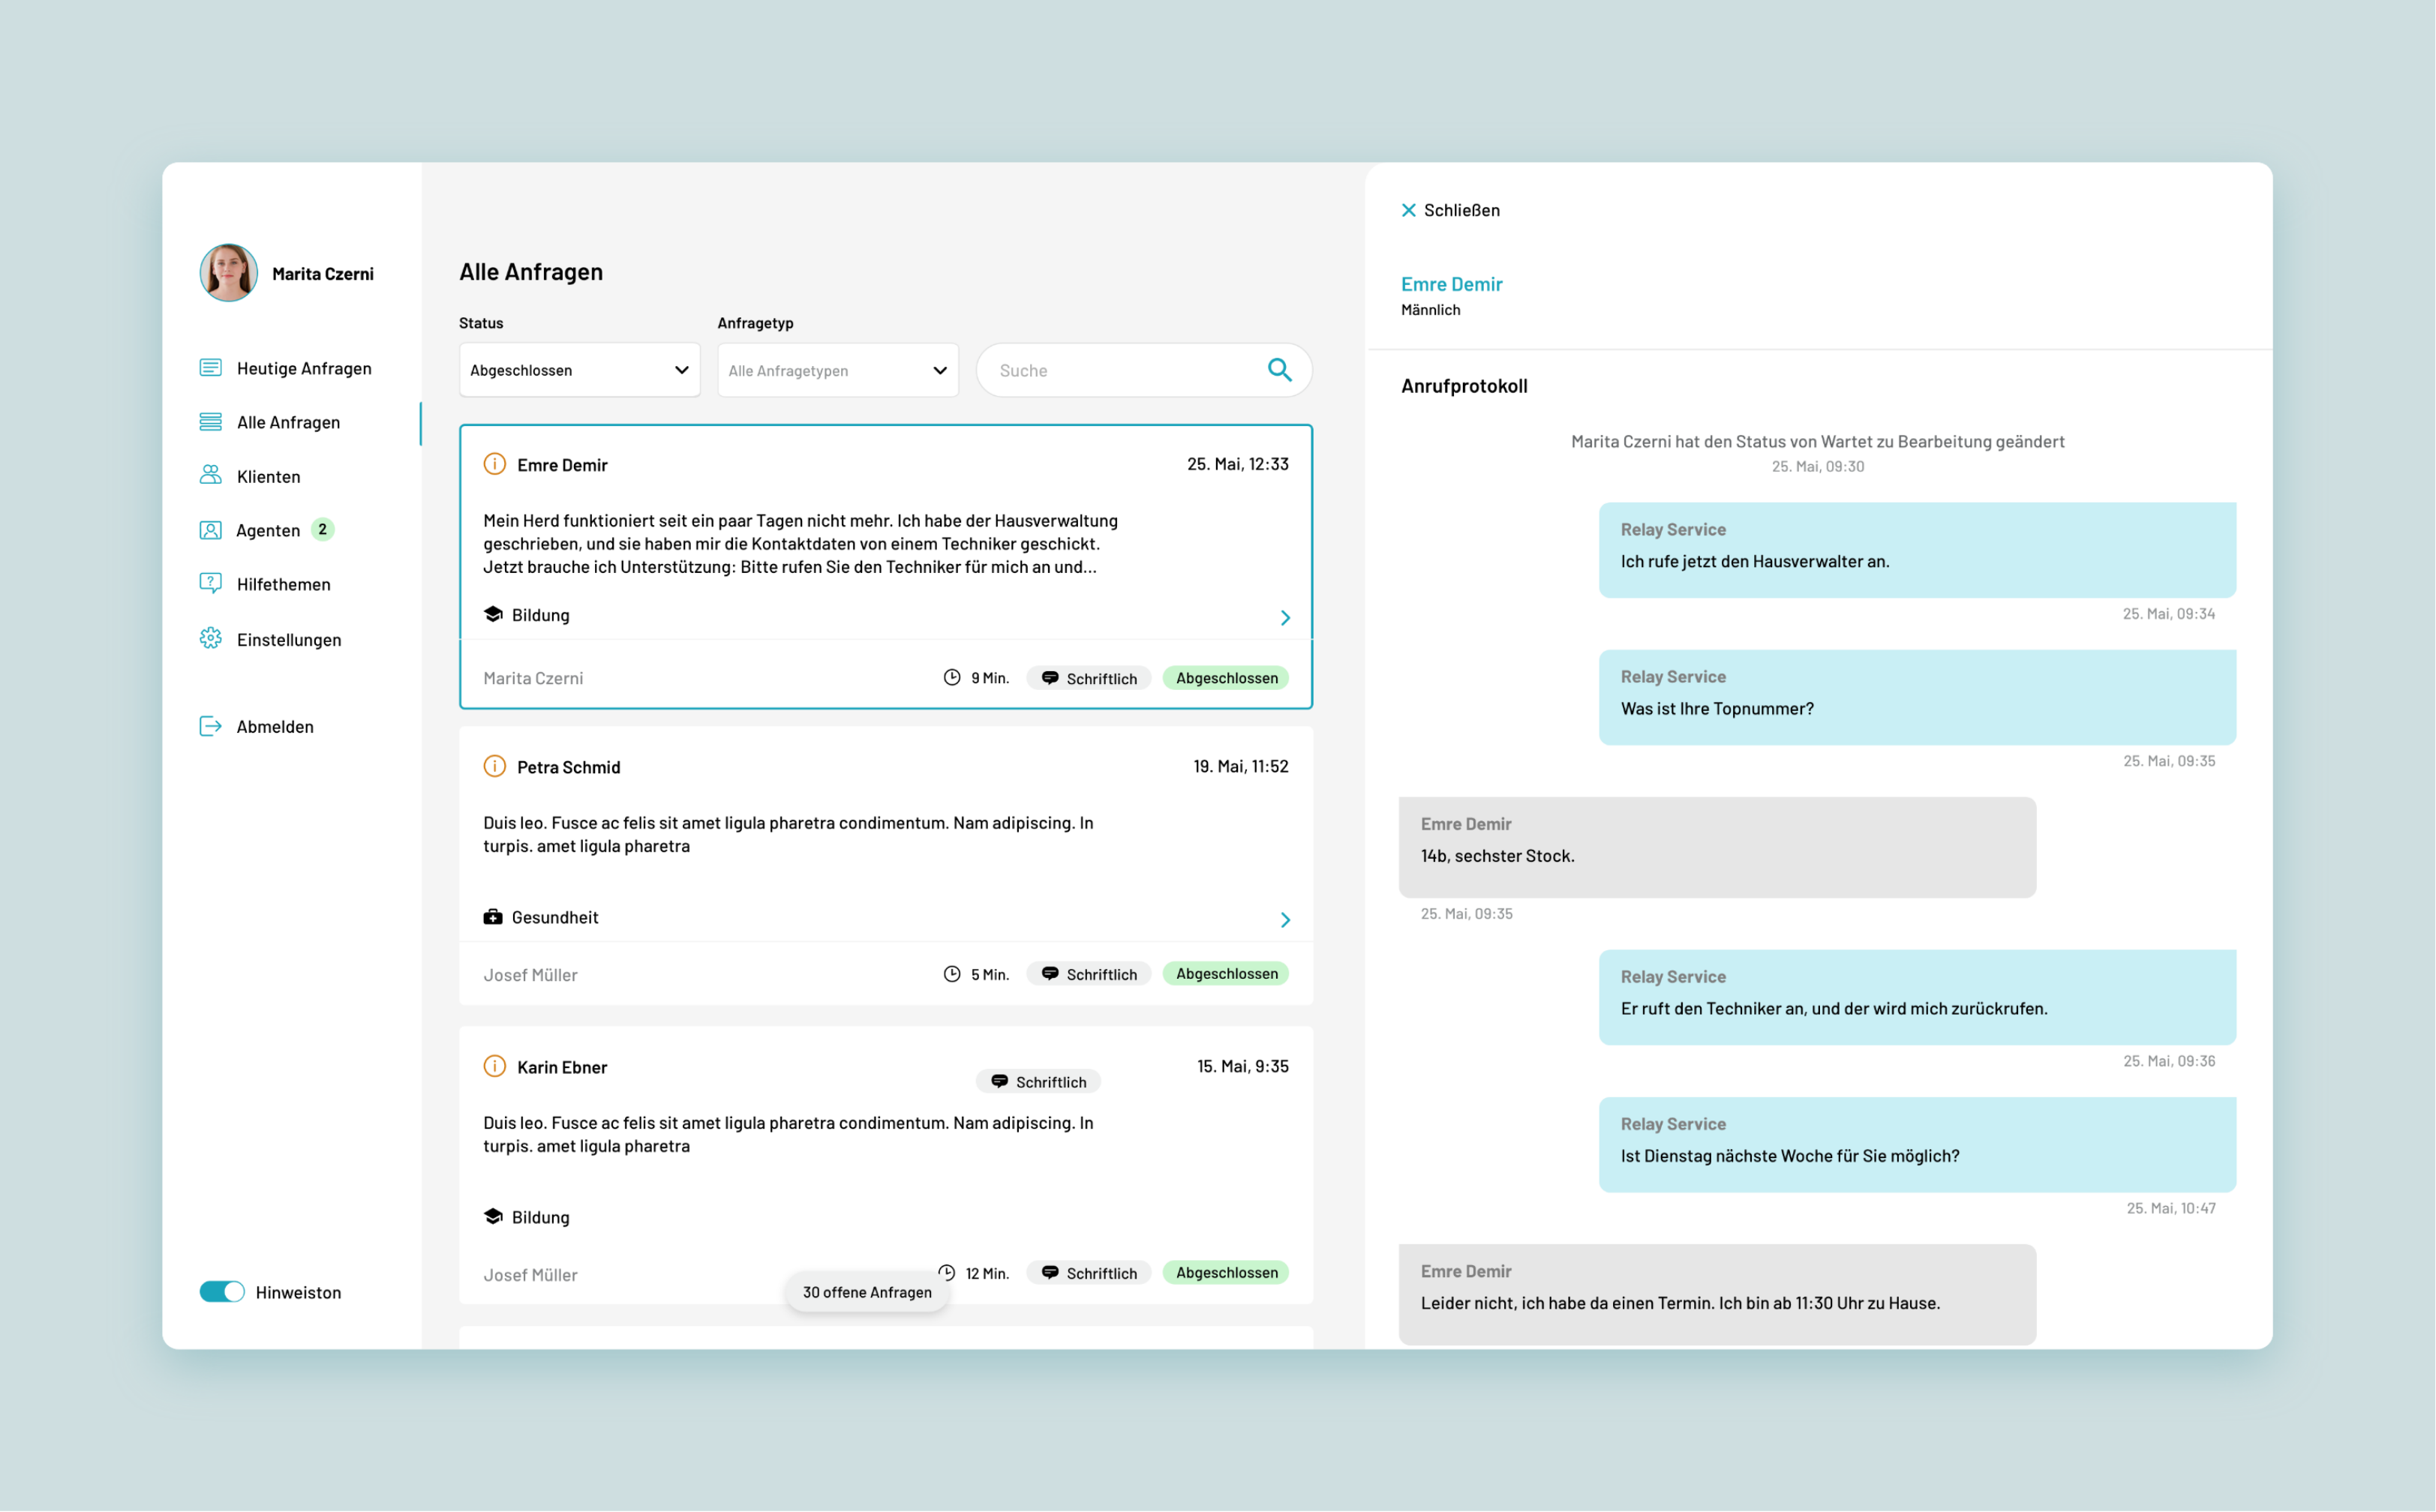Click message Ist Dienstag nächste Woche möglich
Image resolution: width=2436 pixels, height=1512 pixels.
click(1917, 1144)
